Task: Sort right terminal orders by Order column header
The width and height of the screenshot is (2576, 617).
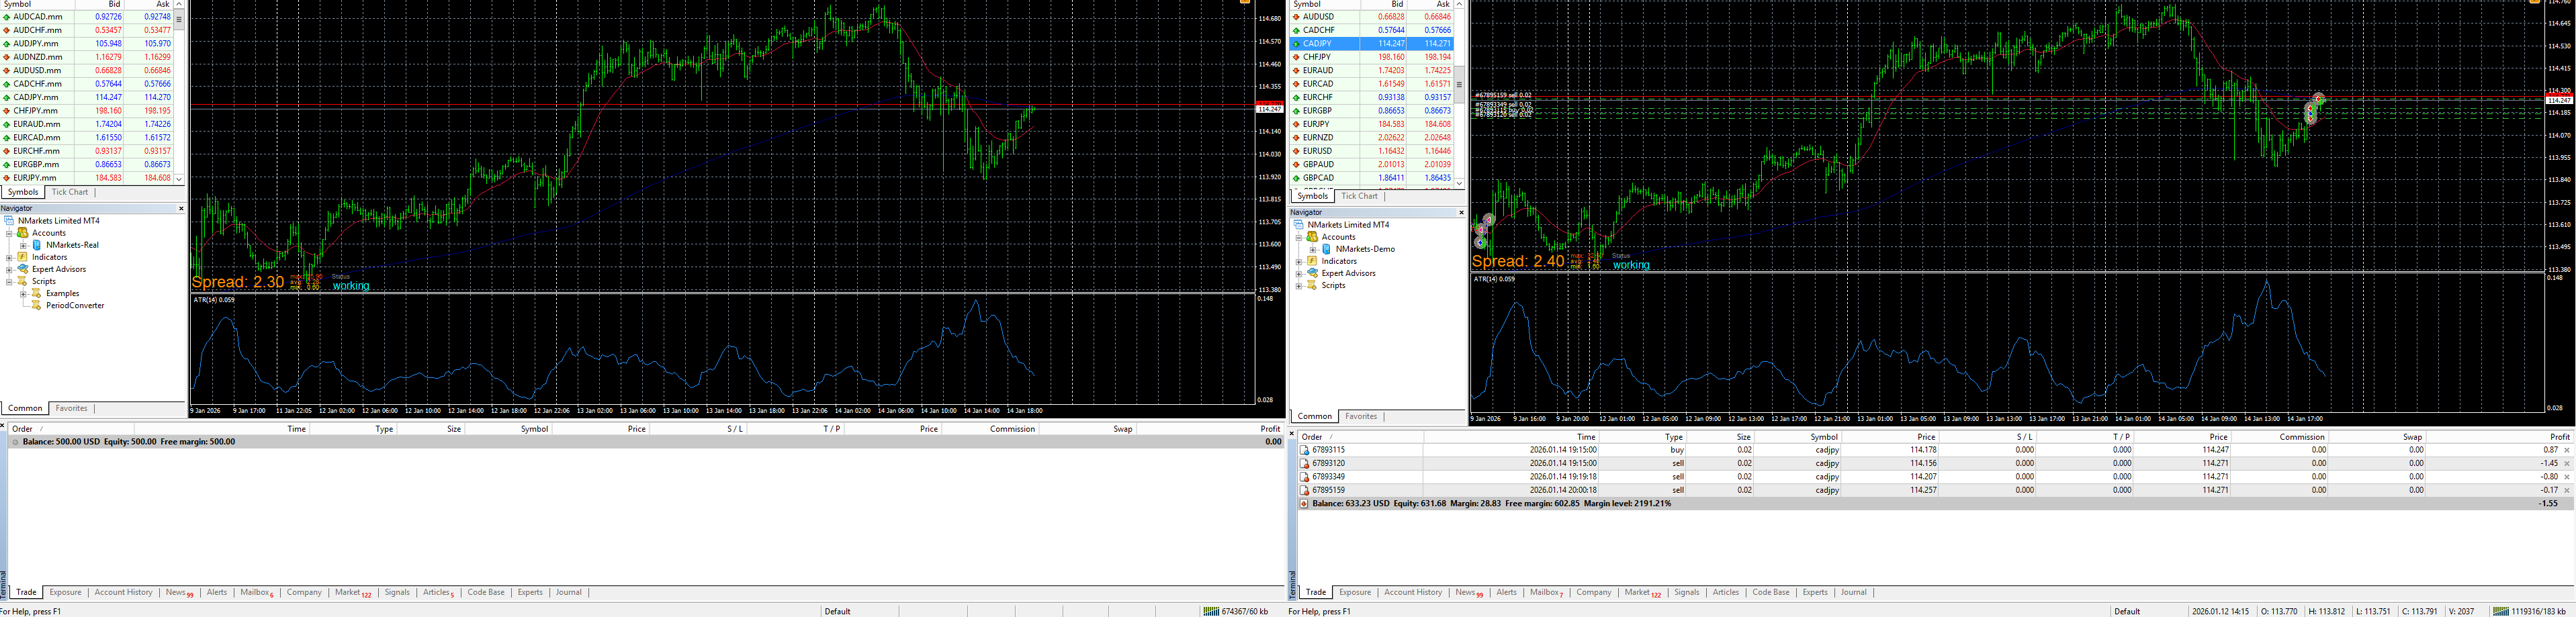Action: tap(1360, 437)
